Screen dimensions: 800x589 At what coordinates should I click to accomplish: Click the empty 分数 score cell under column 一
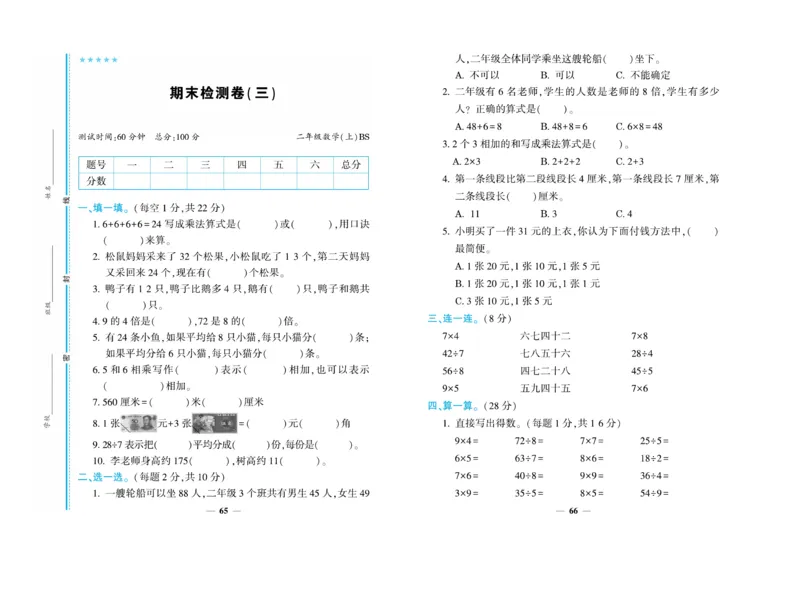(132, 181)
